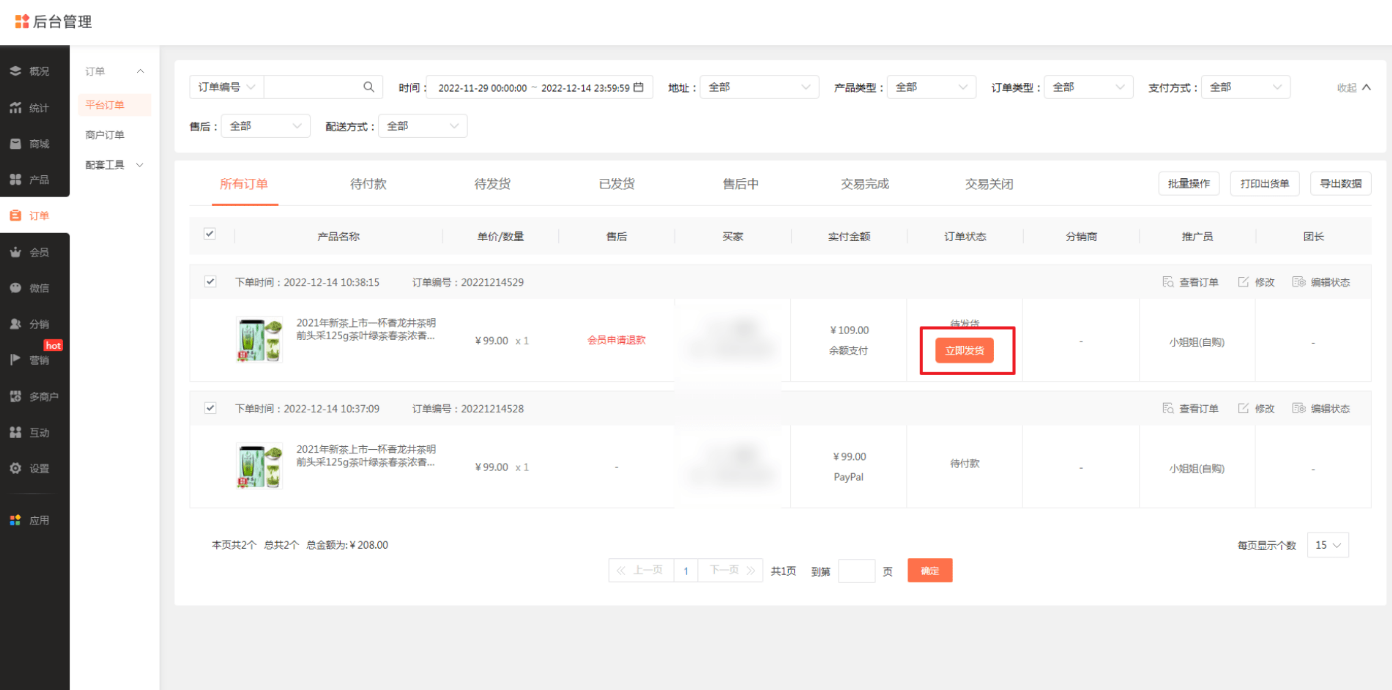
Task: Switch to the 待发货 tab
Action: coord(492,184)
